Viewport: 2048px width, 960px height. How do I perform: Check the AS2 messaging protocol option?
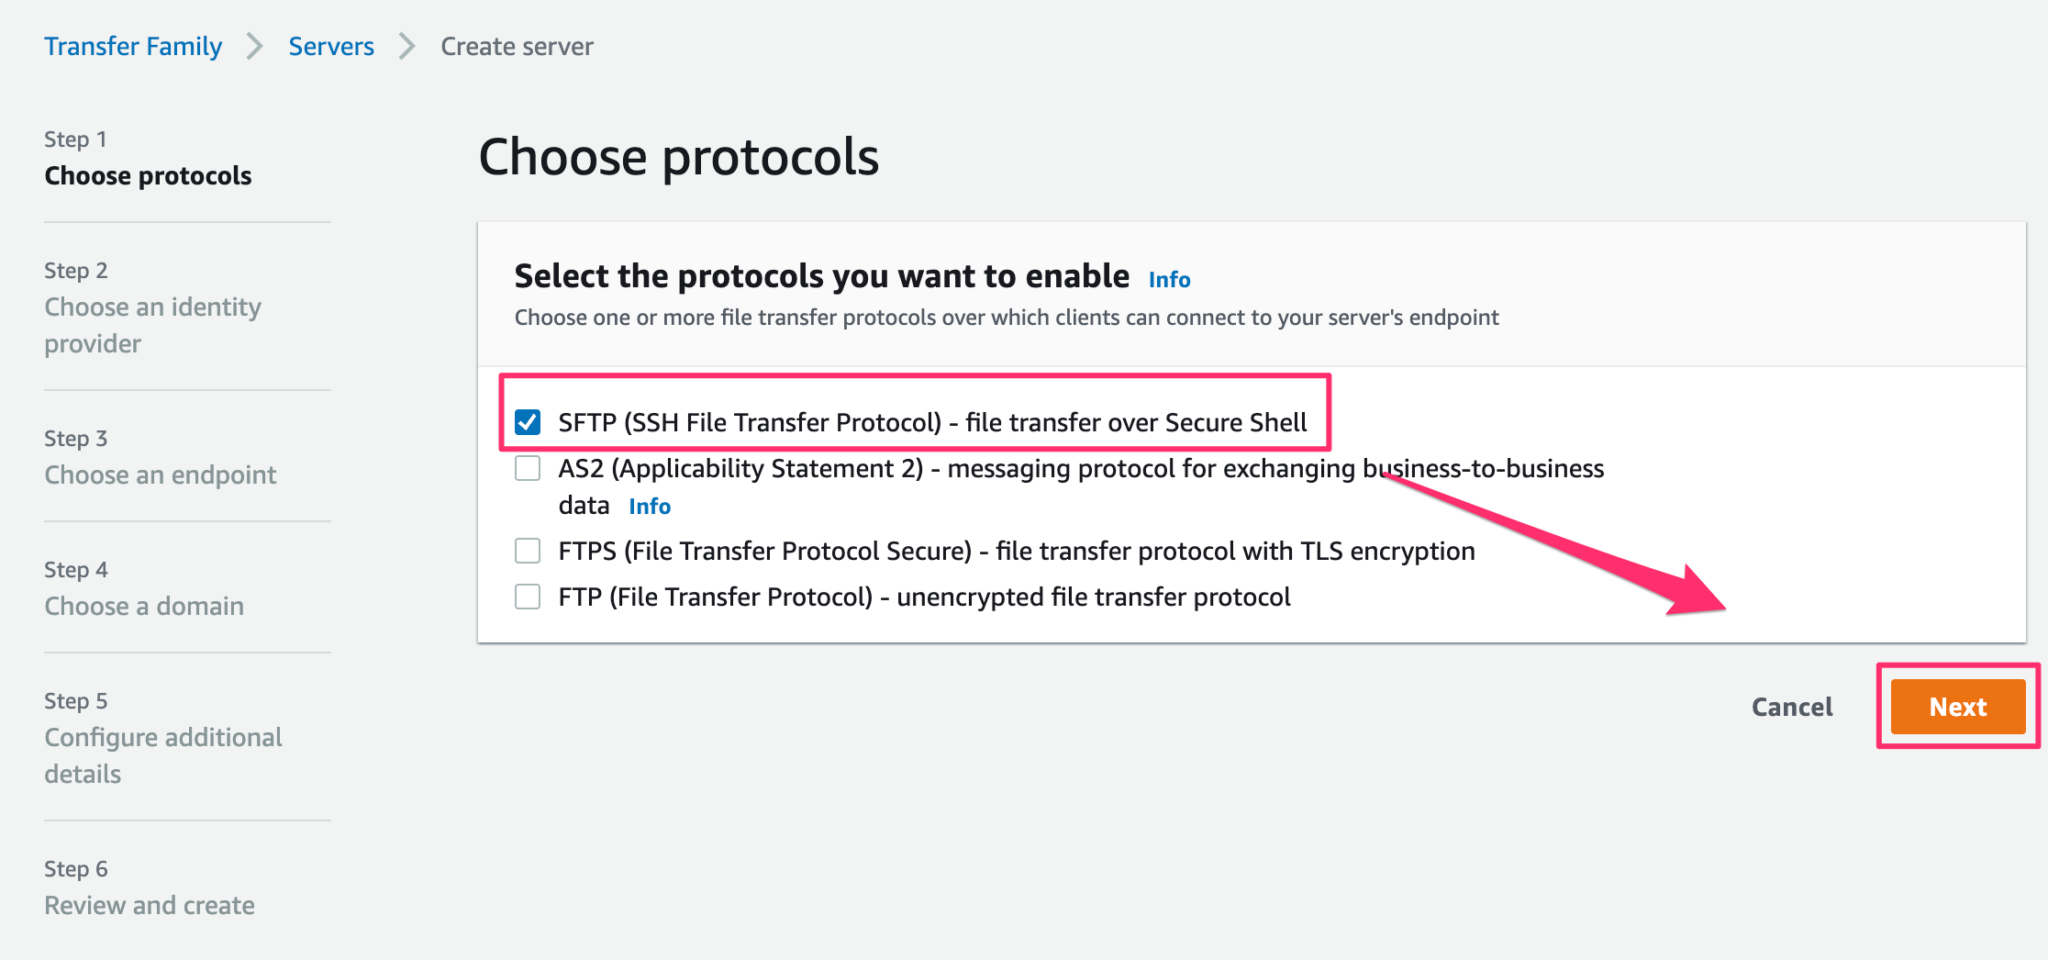[x=527, y=467]
